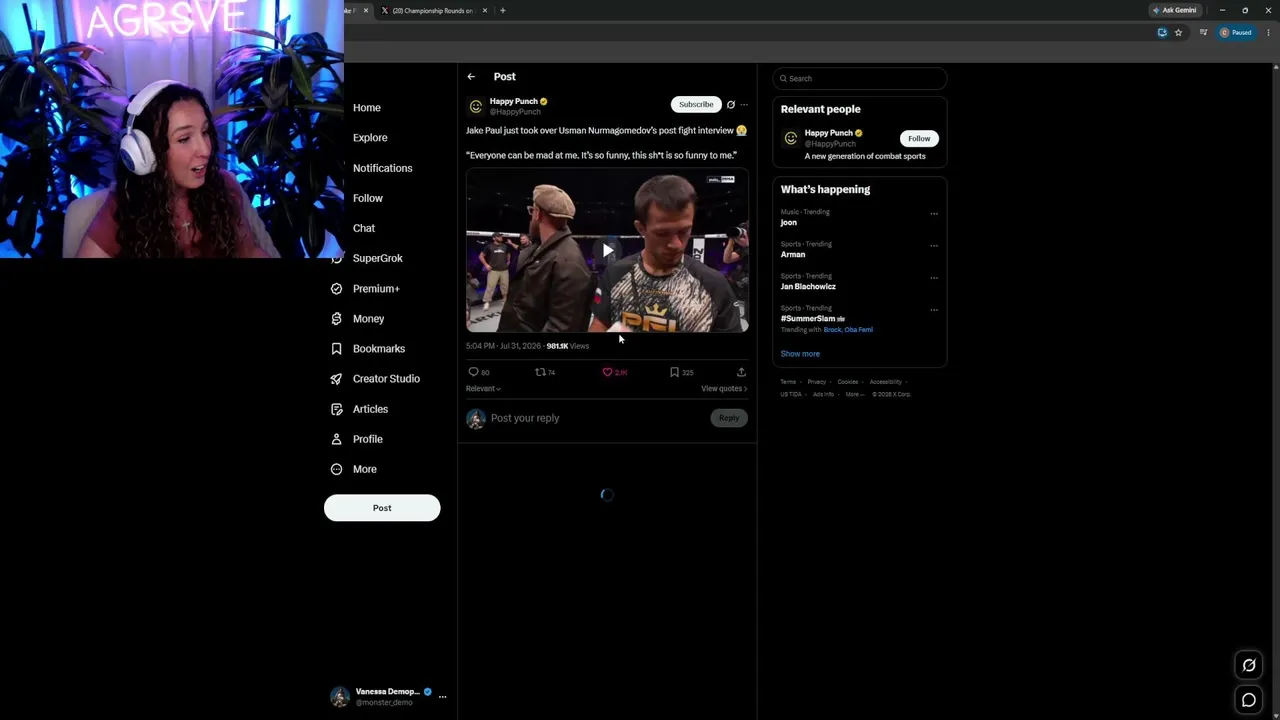Click the Grok floating button

coord(1249,665)
